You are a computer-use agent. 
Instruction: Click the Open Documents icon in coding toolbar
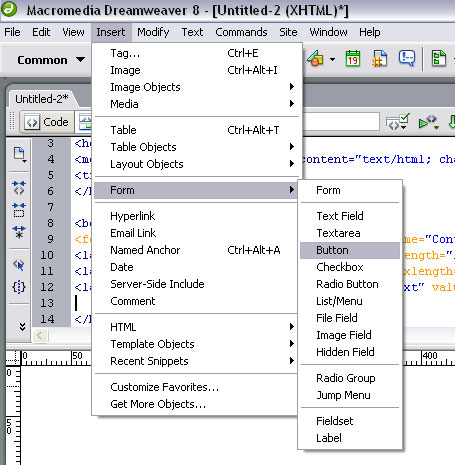click(19, 155)
